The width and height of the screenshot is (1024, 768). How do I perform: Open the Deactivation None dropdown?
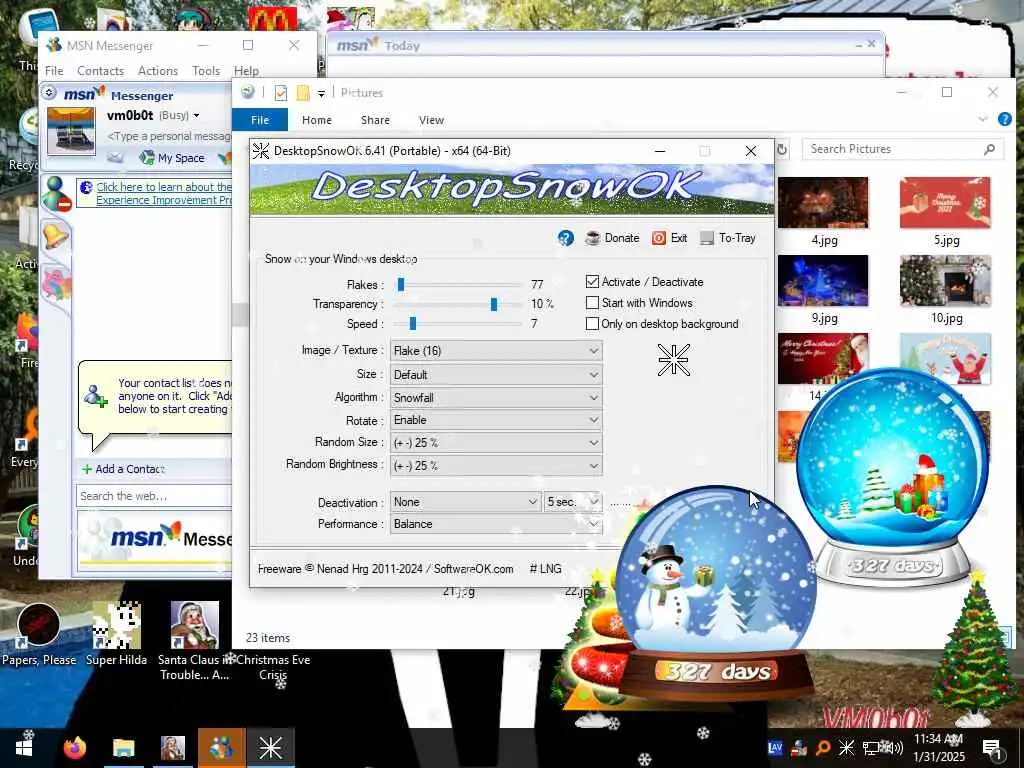pyautogui.click(x=465, y=502)
